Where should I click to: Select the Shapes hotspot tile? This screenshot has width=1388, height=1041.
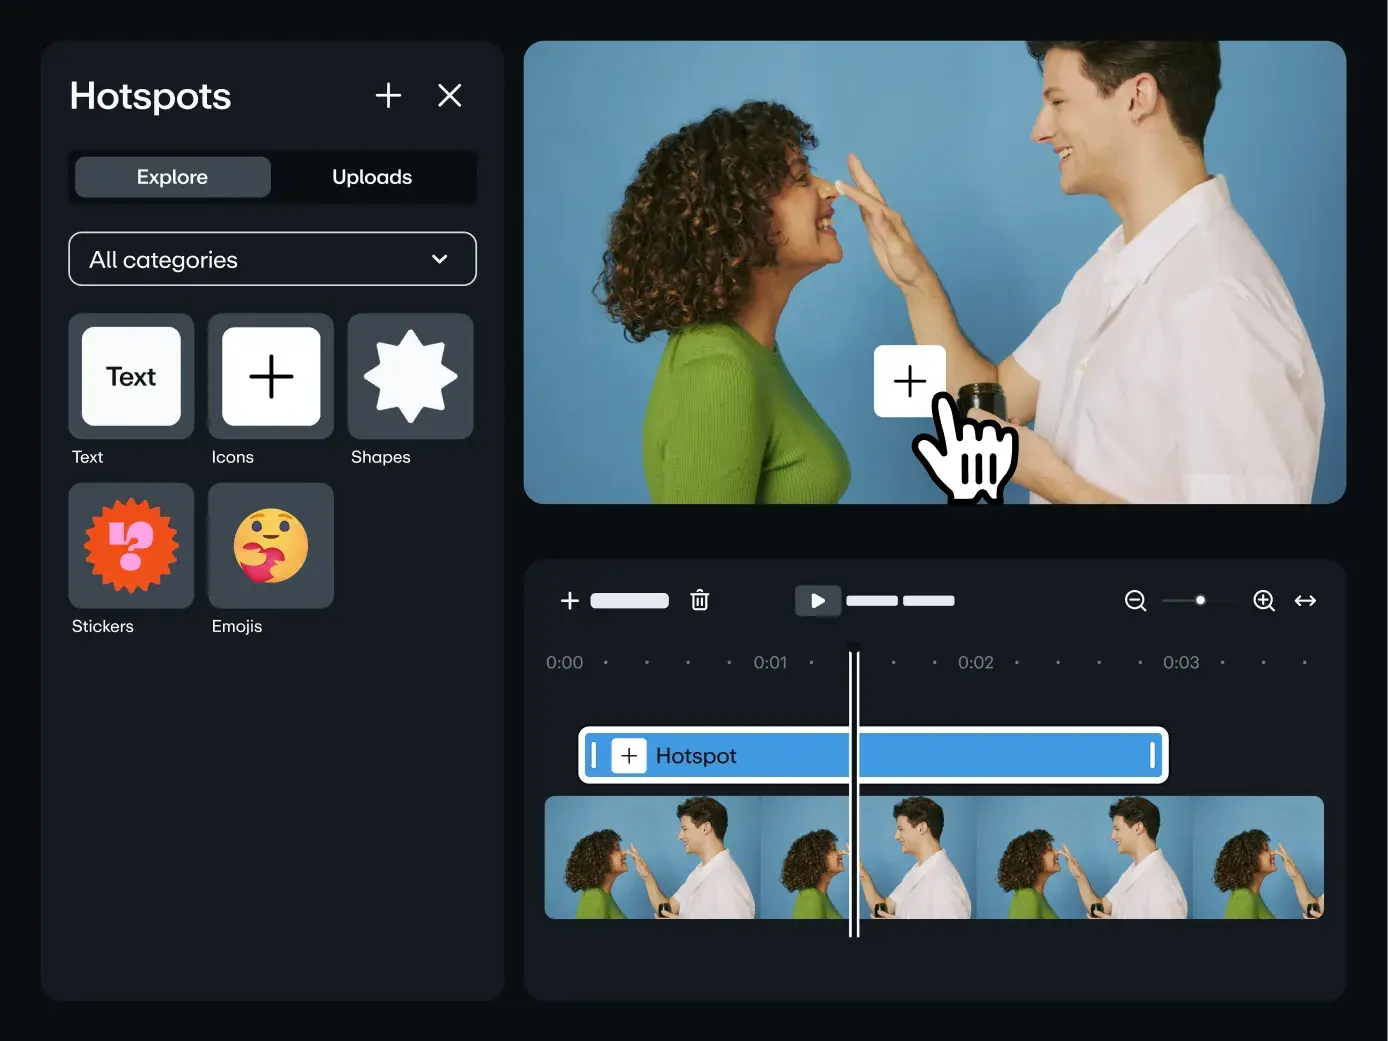click(x=410, y=376)
